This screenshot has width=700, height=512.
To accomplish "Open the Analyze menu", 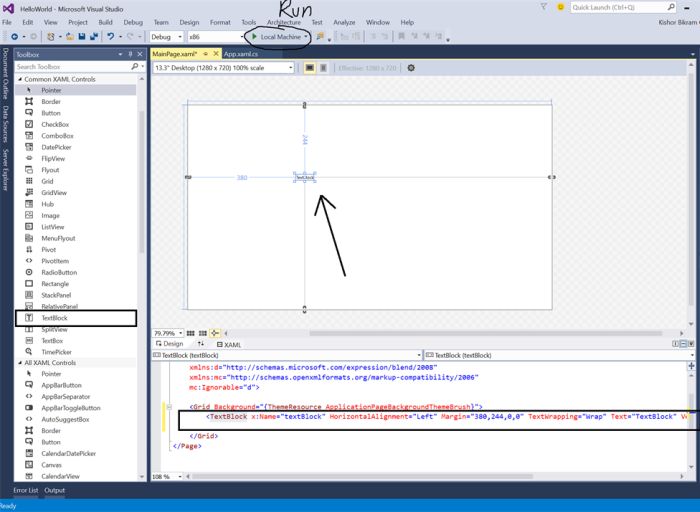I will (x=344, y=22).
